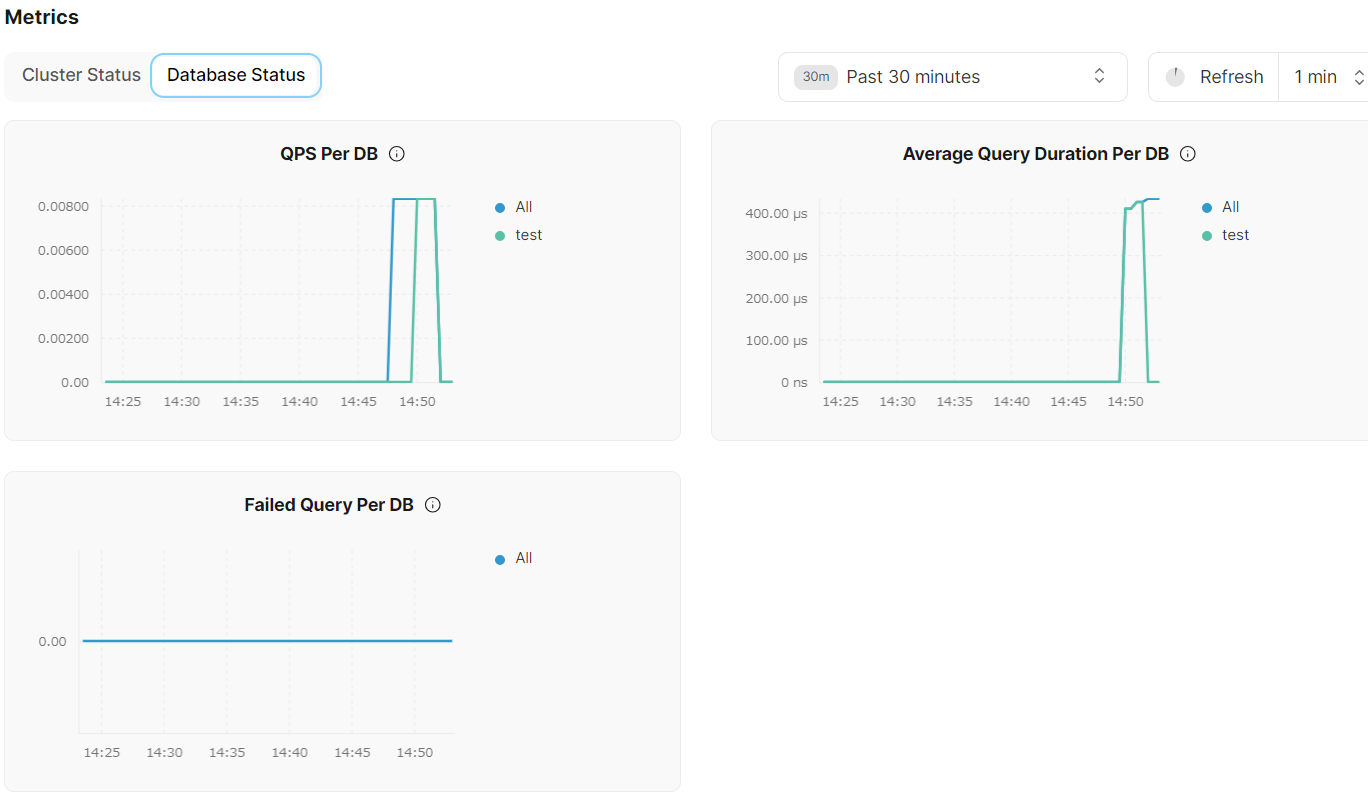Toggle the test series in QPS Per DB legend
Screen dimensions: 1368x806
(x=529, y=235)
